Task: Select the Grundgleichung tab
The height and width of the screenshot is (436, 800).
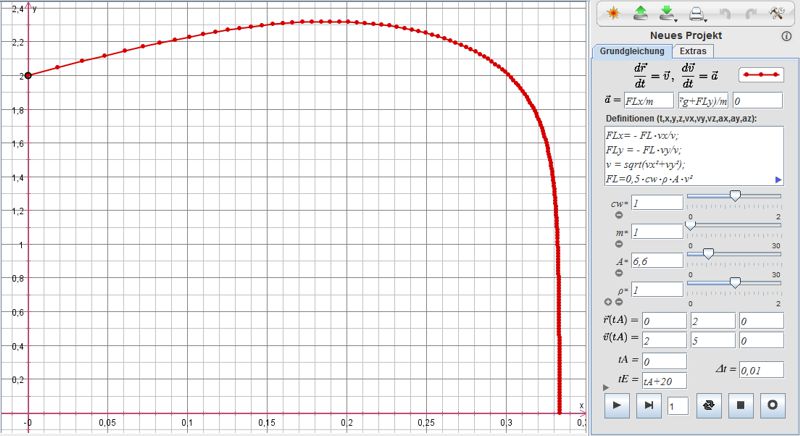Action: click(632, 51)
